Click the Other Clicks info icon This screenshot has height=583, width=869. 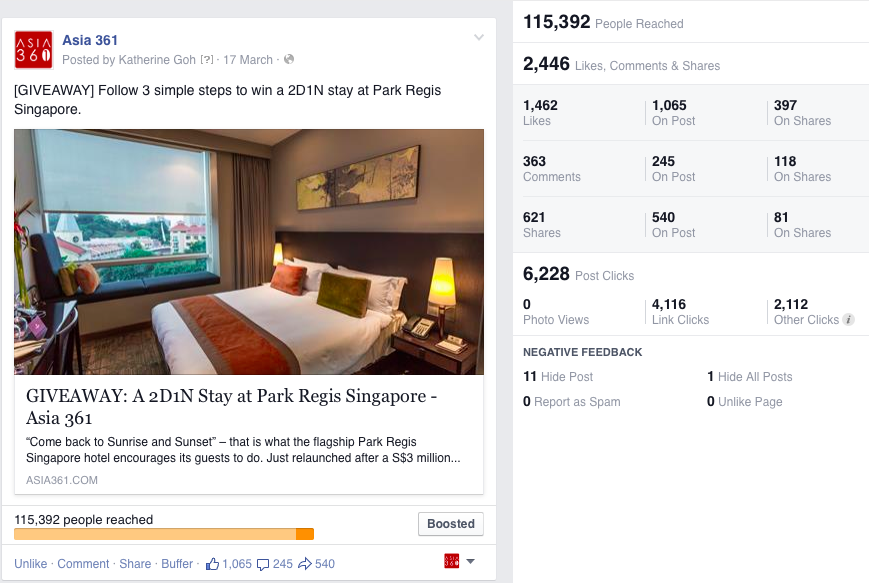coord(848,320)
